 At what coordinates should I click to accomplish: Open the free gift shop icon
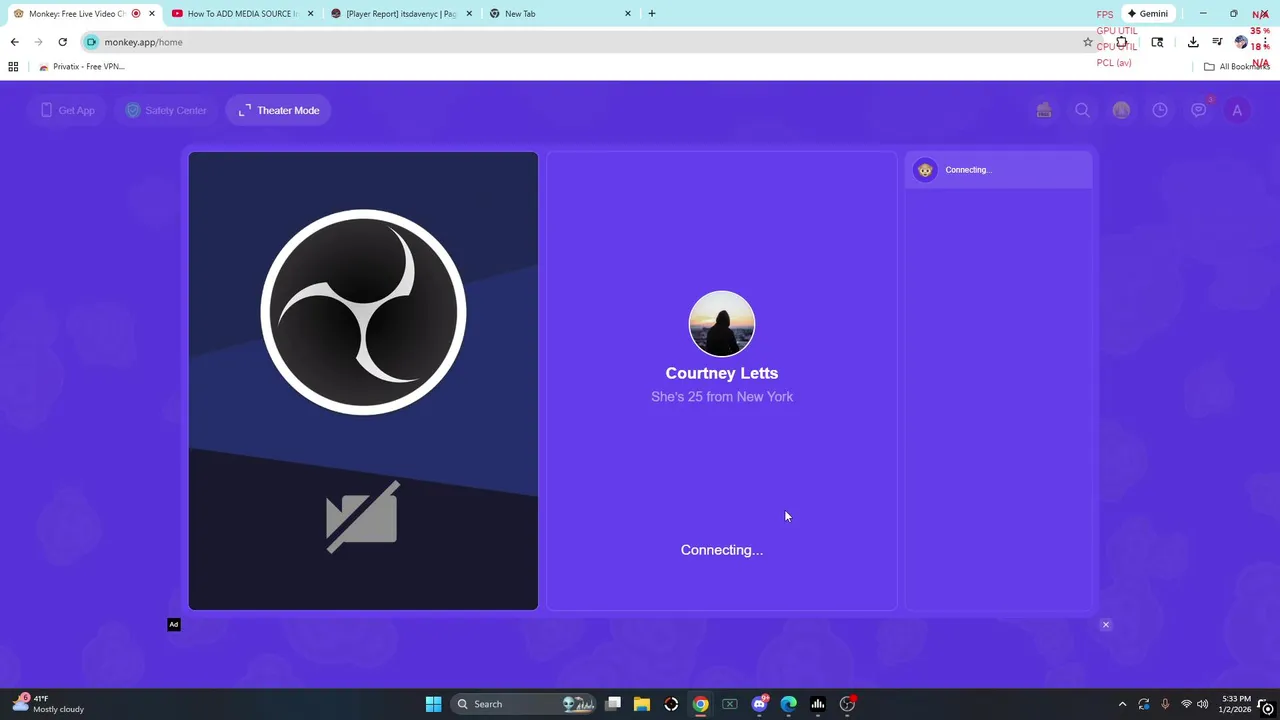(1044, 110)
